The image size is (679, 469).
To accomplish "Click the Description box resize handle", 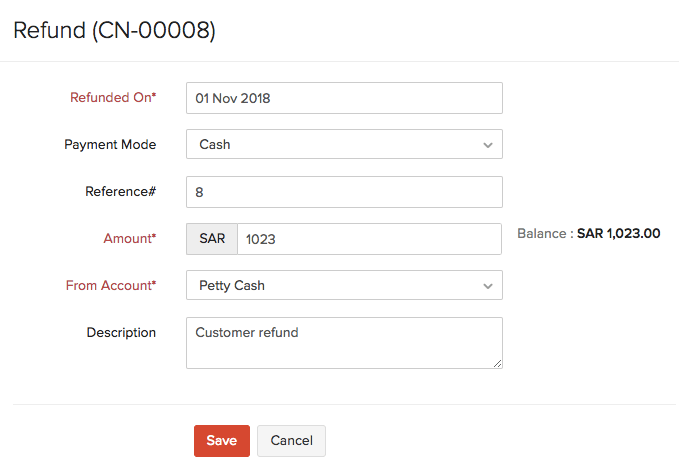I will pos(497,363).
